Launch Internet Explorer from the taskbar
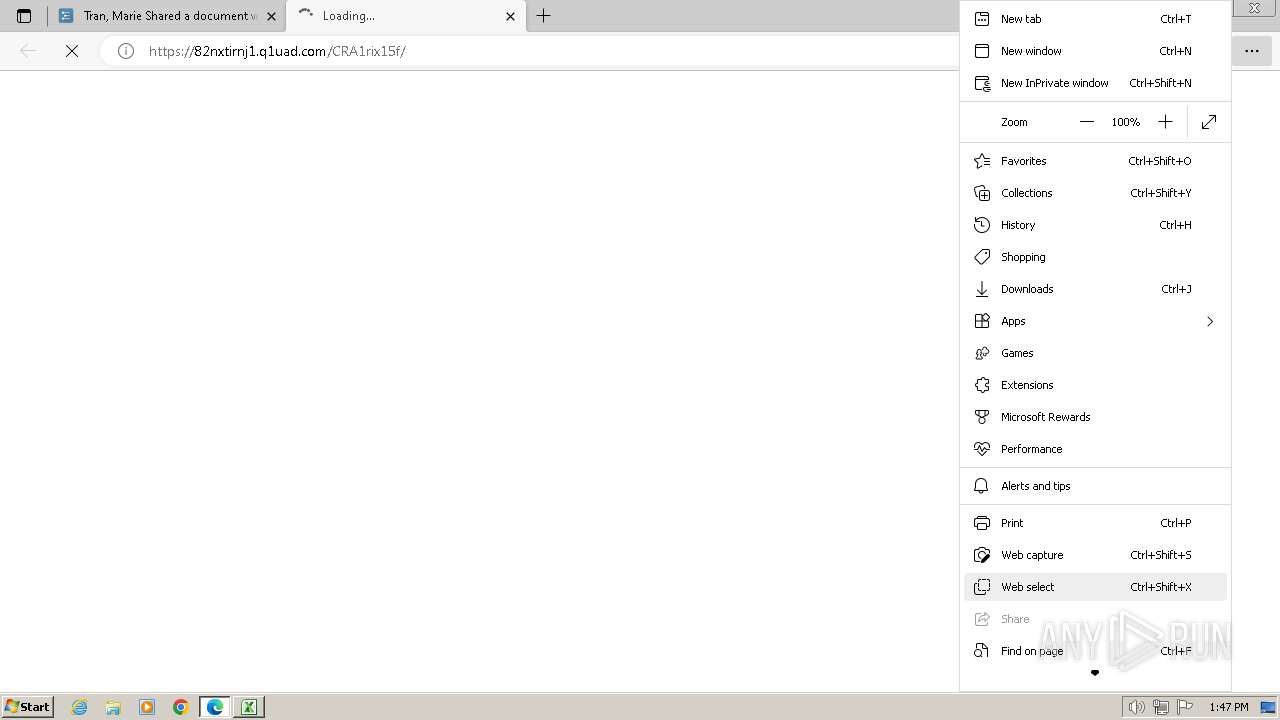 tap(80, 707)
